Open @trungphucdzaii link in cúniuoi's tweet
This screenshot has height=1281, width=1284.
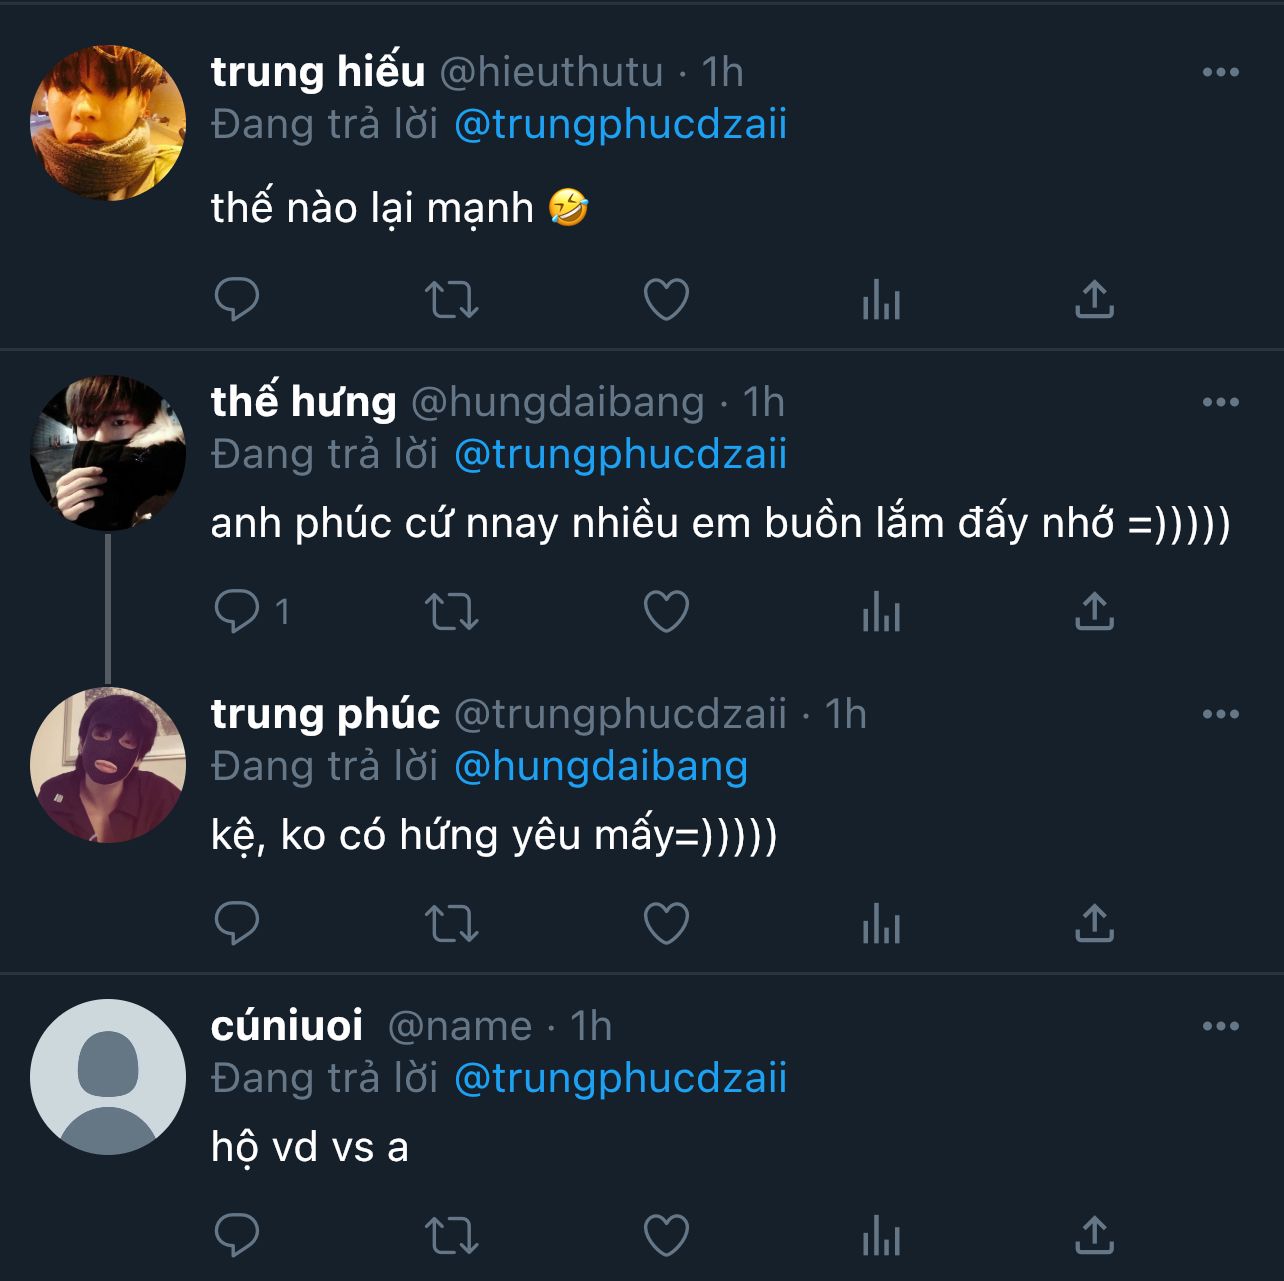(620, 1078)
